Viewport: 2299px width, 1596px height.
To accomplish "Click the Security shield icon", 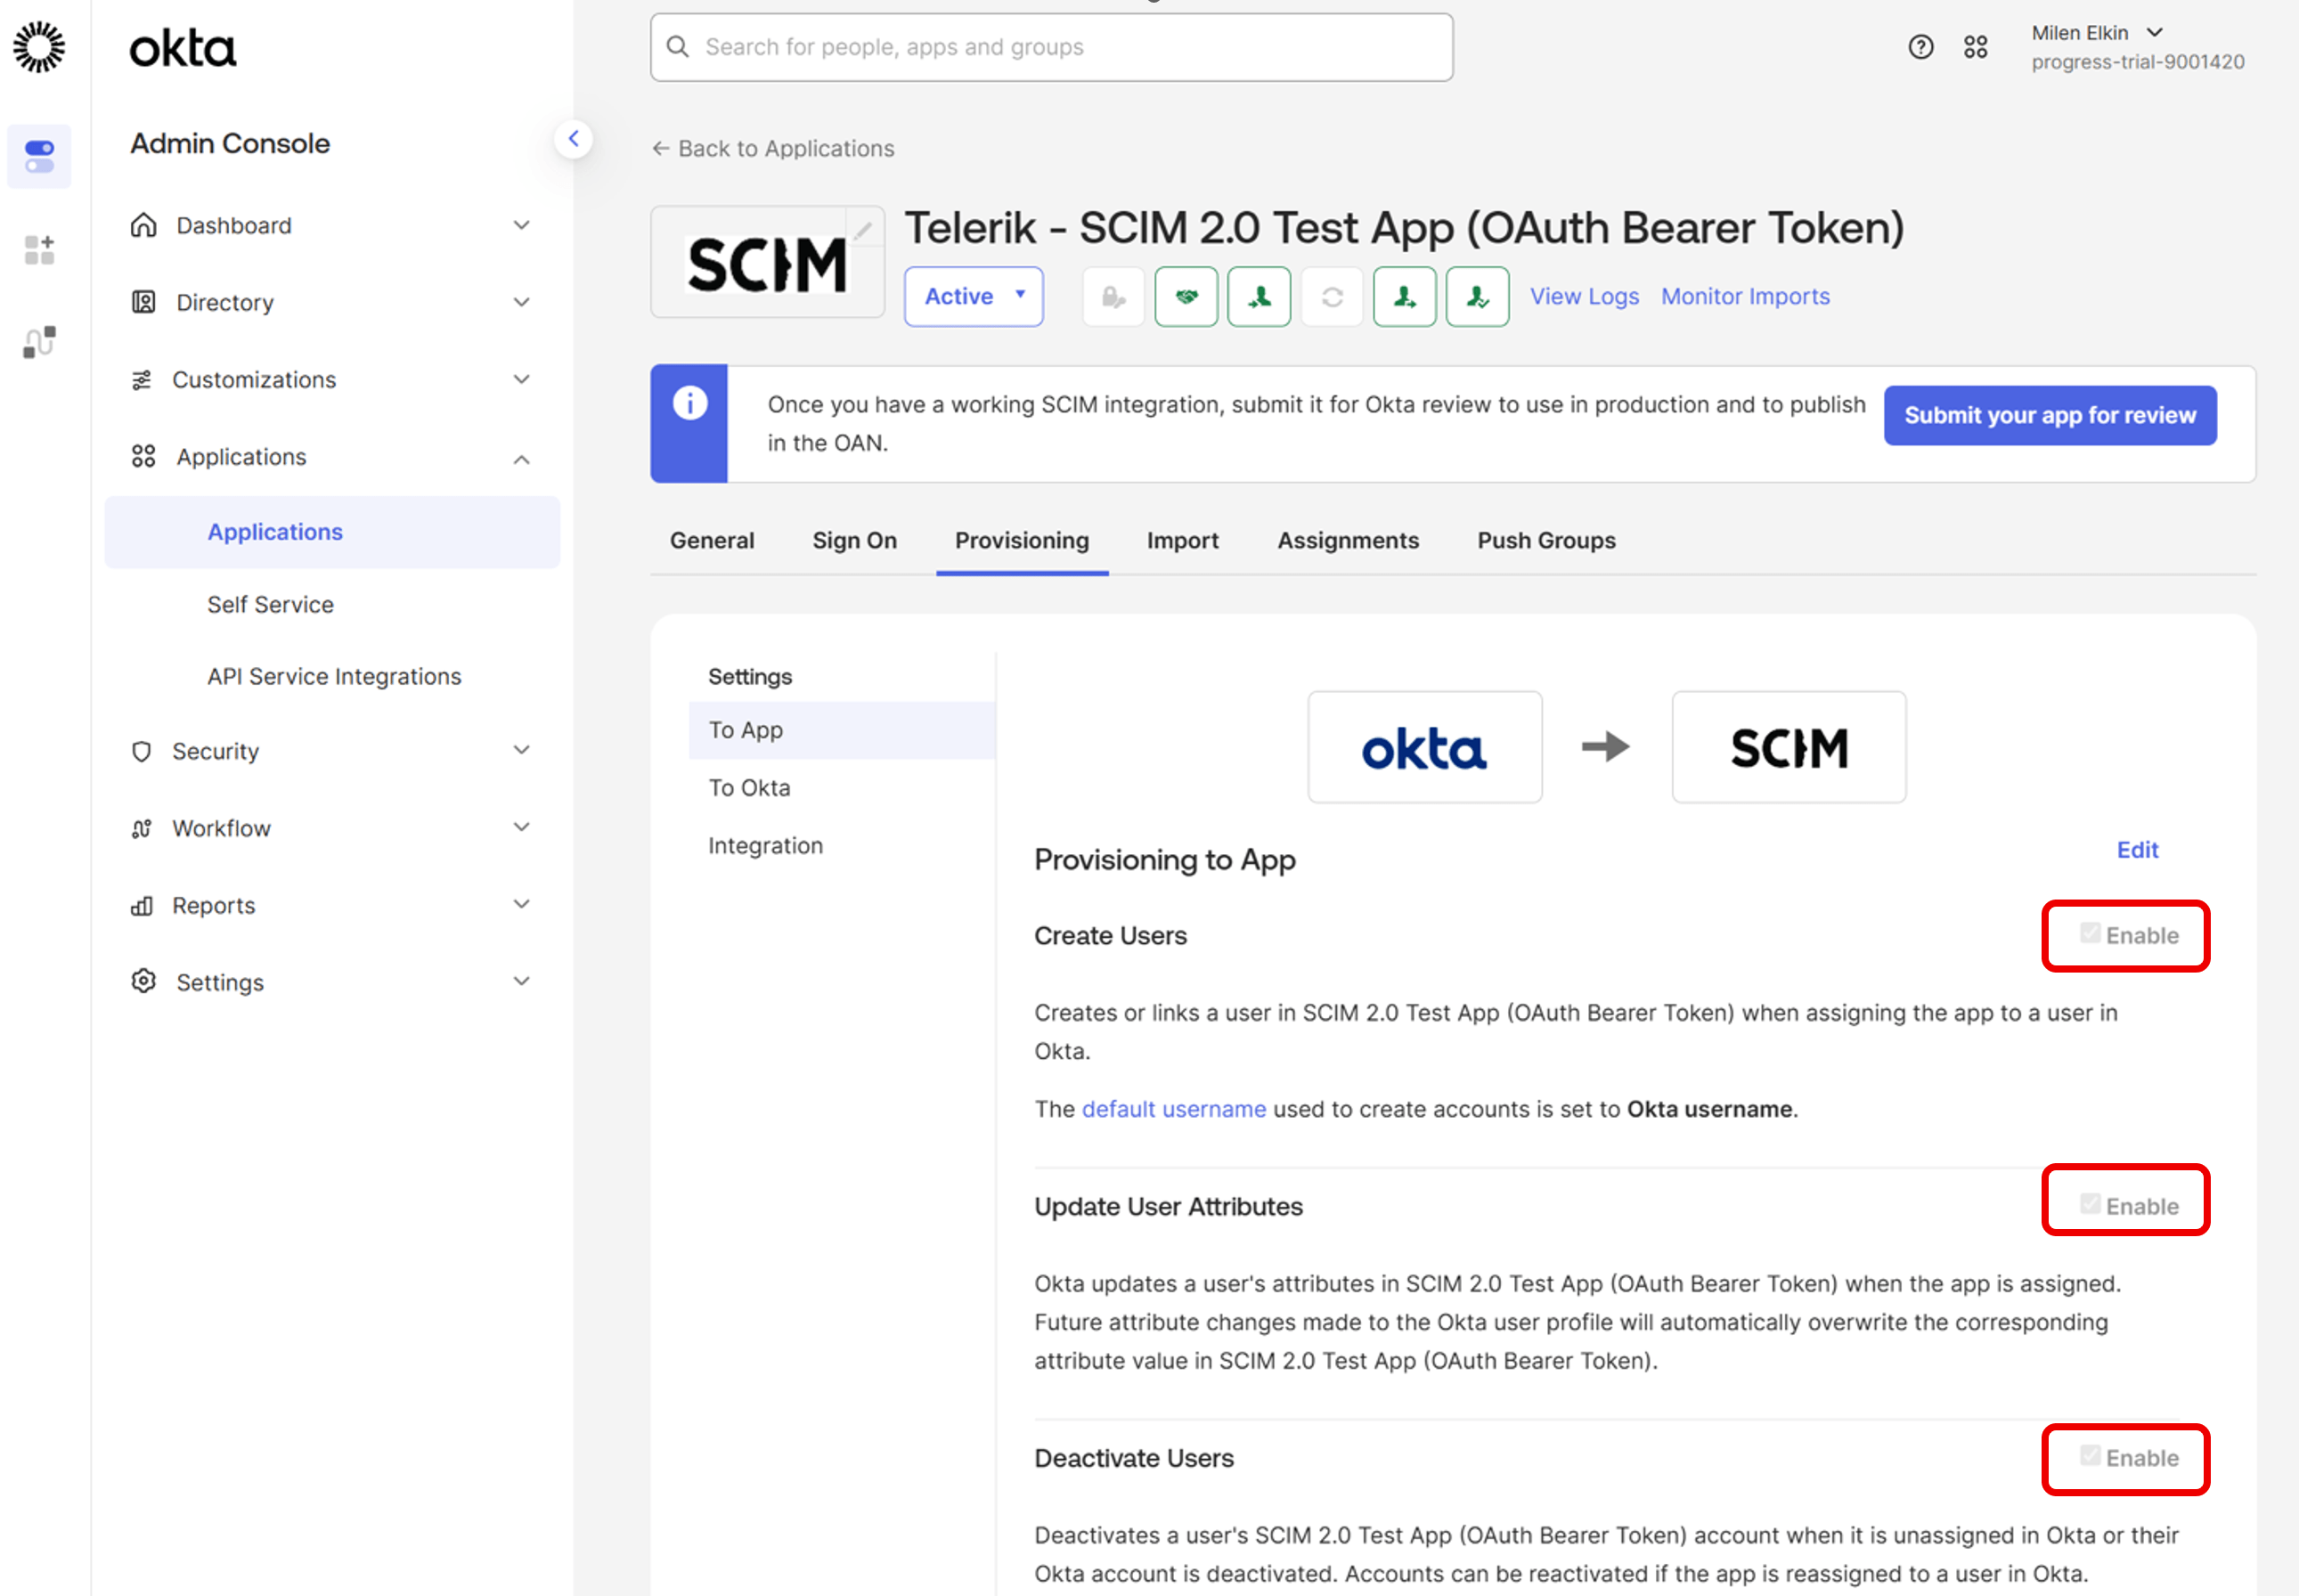I will click(142, 751).
